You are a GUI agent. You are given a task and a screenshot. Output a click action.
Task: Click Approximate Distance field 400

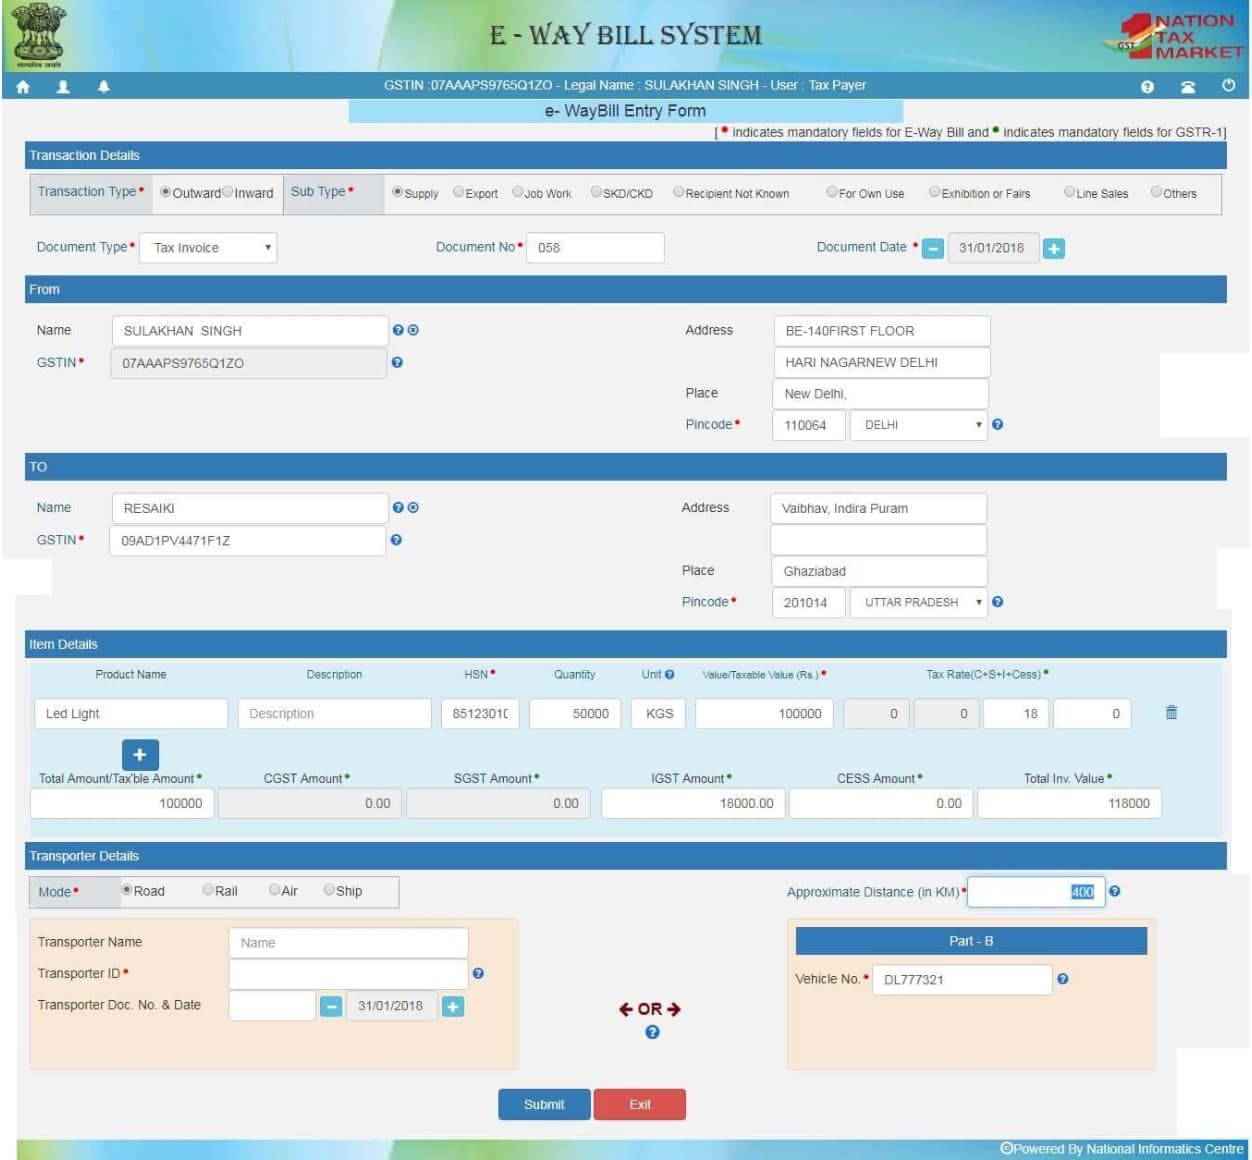(1036, 892)
